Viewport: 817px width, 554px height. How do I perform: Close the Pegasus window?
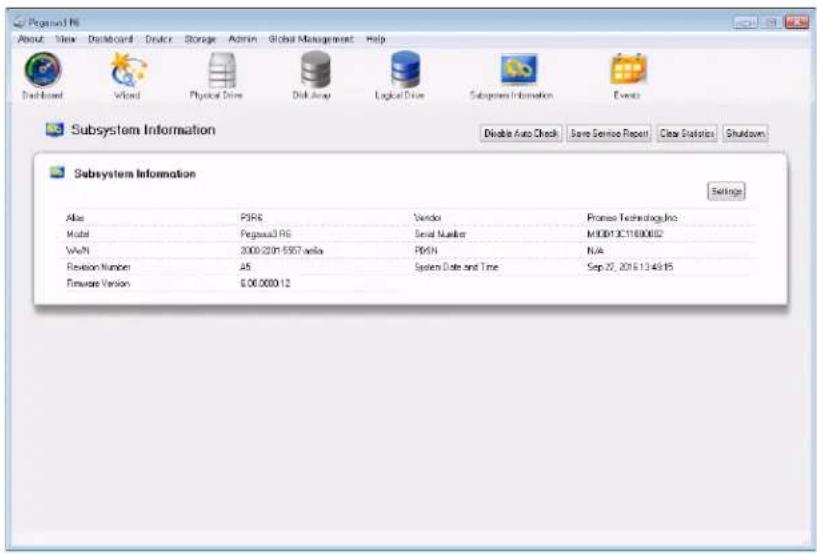point(797,22)
